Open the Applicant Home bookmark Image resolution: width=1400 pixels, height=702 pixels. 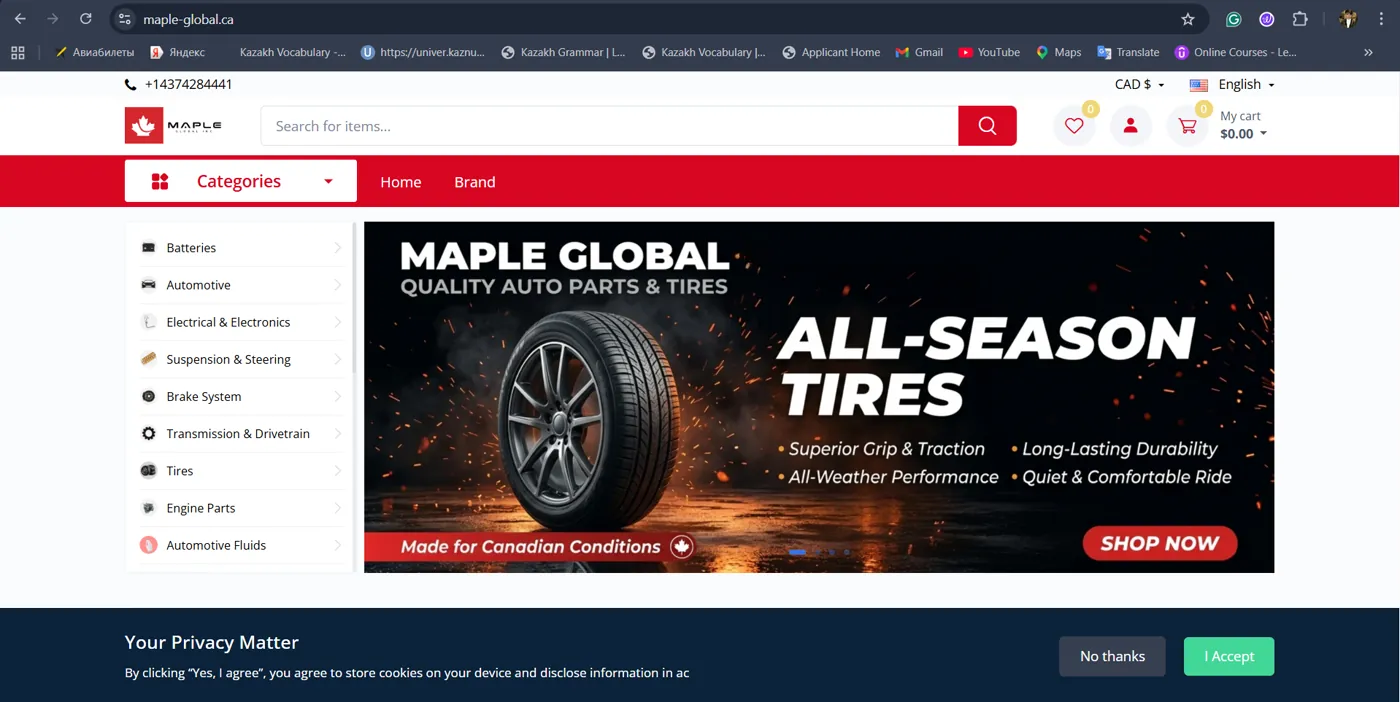click(831, 52)
